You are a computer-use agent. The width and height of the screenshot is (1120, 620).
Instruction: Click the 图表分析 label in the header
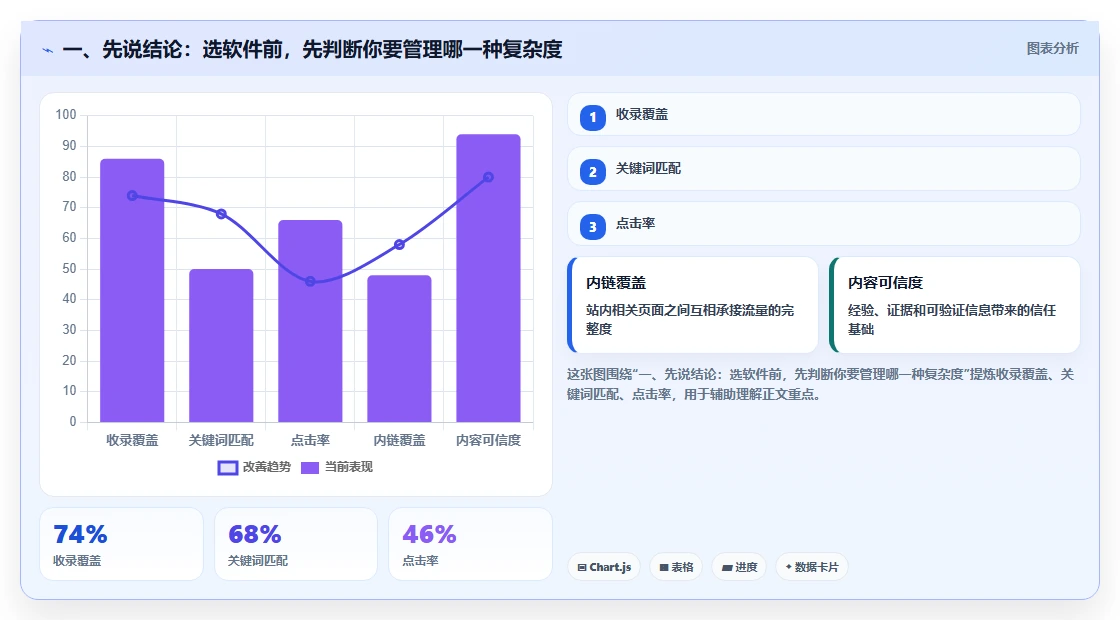[1052, 49]
